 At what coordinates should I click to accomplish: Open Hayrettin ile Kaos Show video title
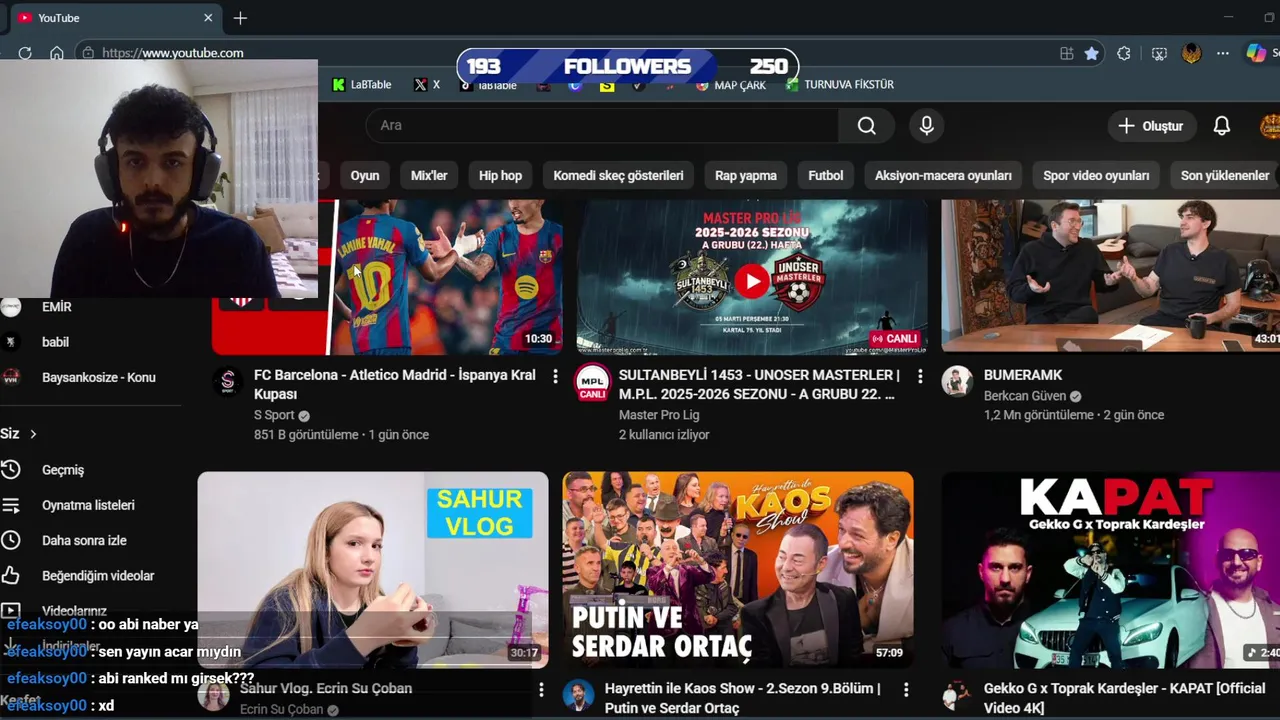click(x=743, y=698)
